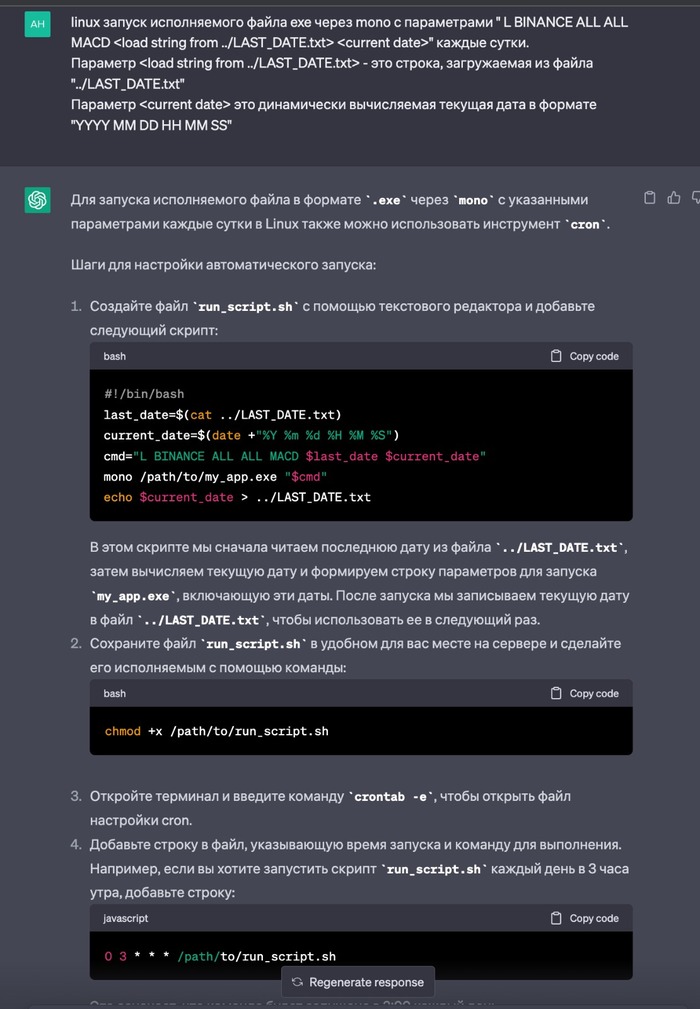The height and width of the screenshot is (1009, 700).
Task: Click the inline crontab -e code
Action: pos(392,797)
